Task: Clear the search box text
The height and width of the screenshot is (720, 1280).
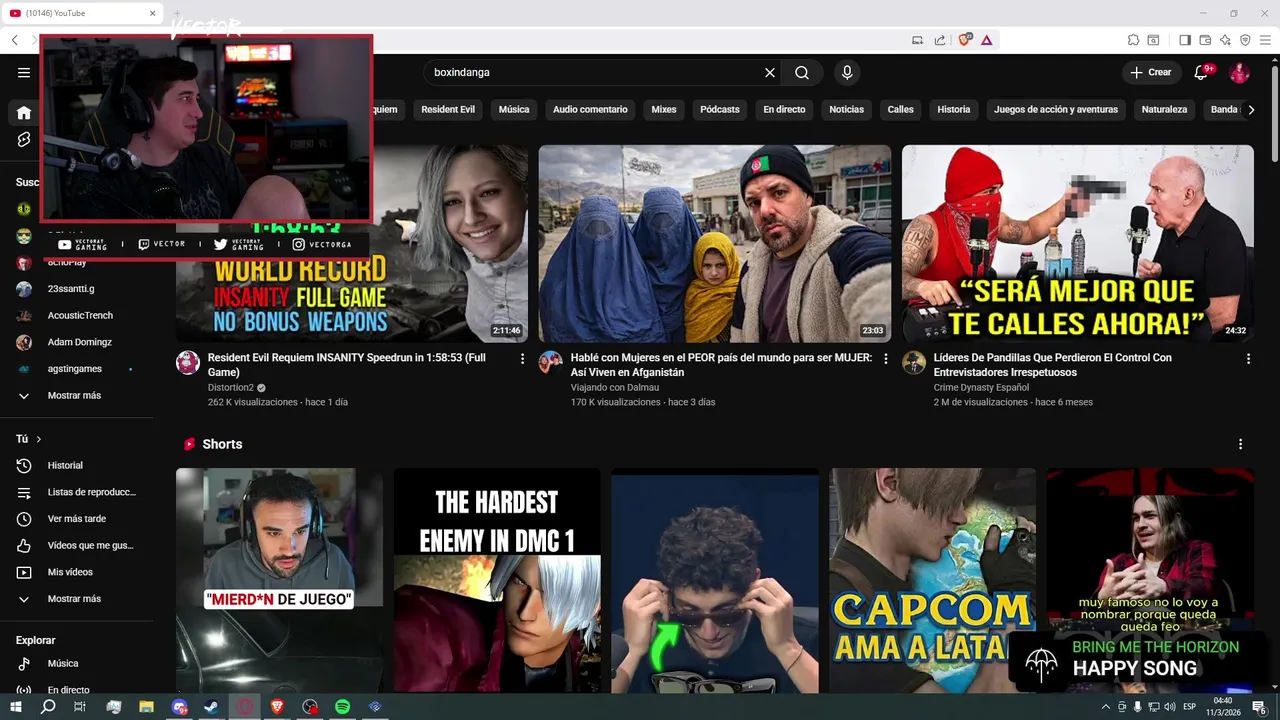Action: [x=770, y=72]
